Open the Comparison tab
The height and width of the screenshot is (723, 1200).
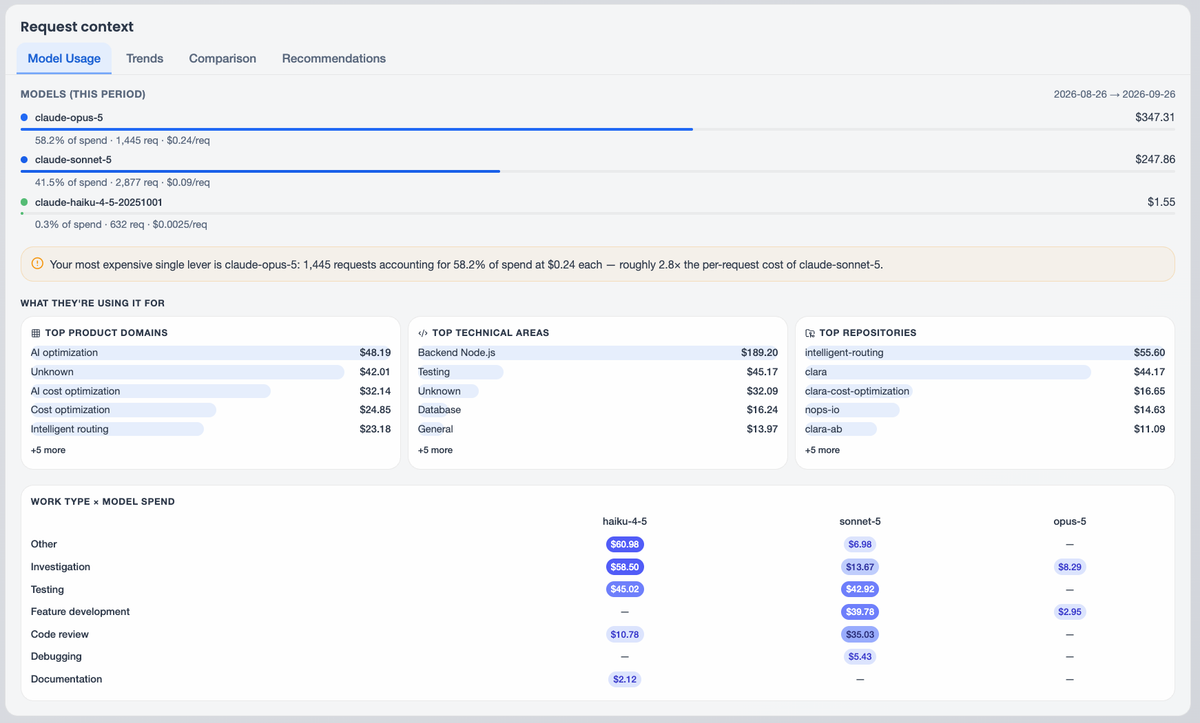point(223,58)
